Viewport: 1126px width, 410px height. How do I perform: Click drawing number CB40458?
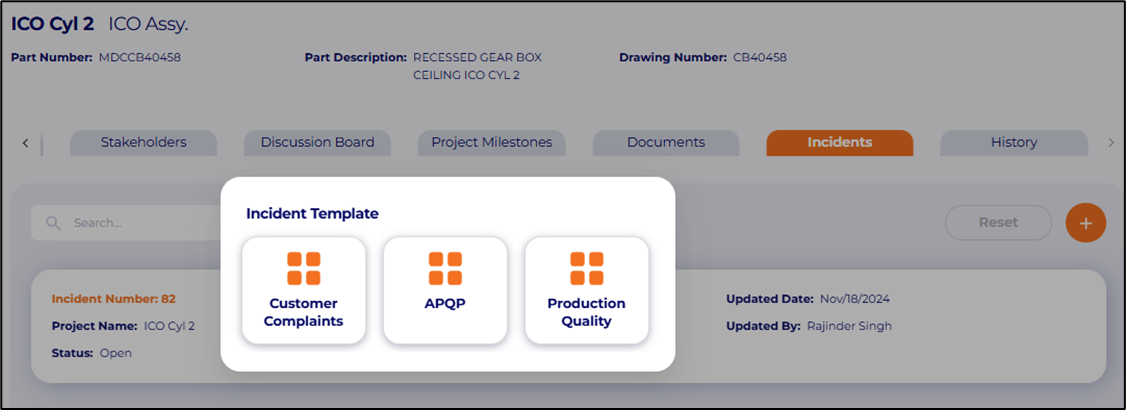(x=759, y=57)
